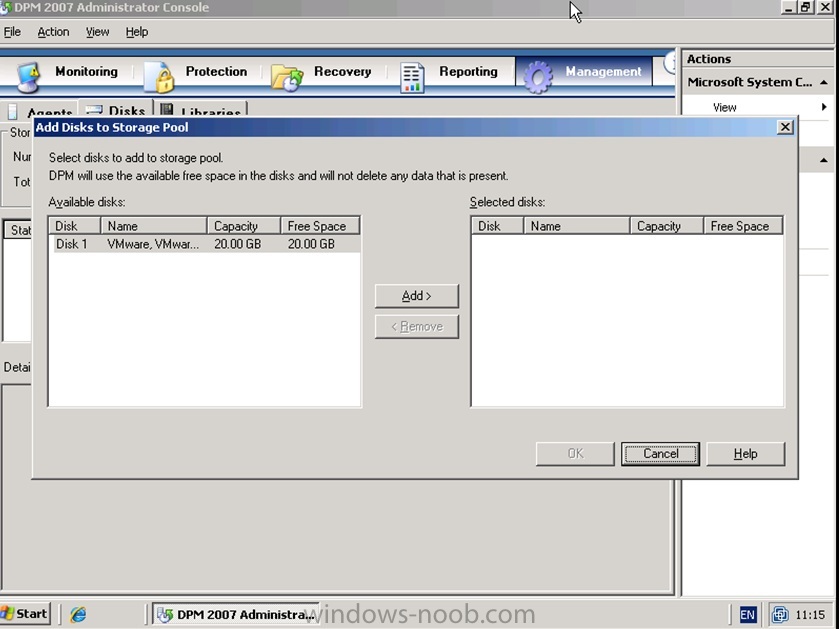The image size is (839, 629).
Task: Select the Disks subtab
Action: click(x=116, y=109)
